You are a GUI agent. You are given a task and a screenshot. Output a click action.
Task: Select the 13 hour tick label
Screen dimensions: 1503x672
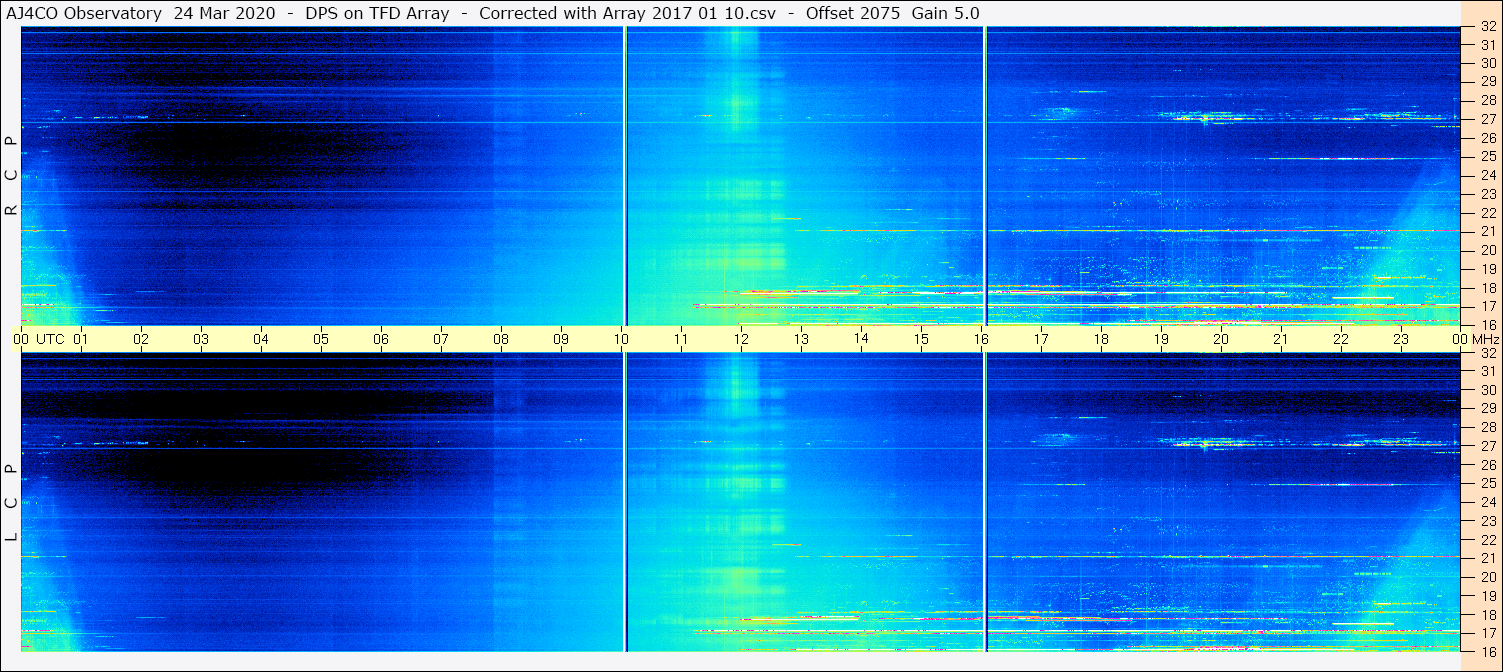[x=801, y=339]
